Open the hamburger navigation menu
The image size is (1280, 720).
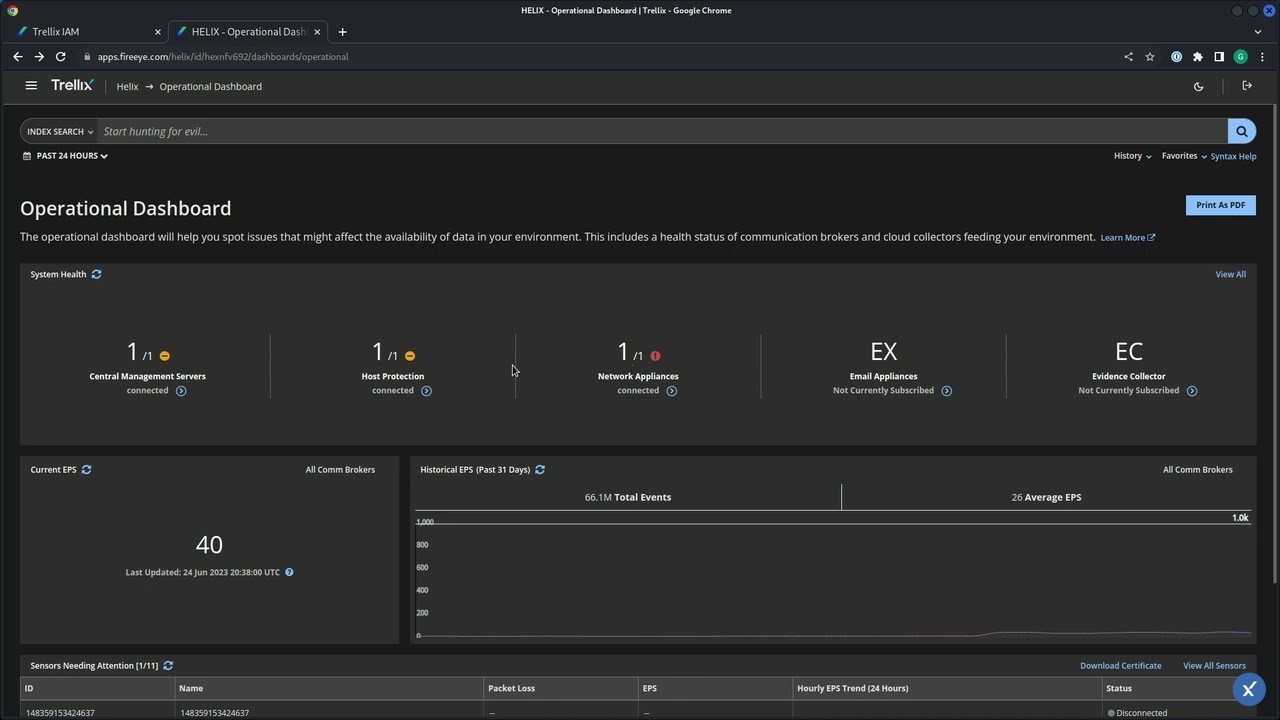pyautogui.click(x=31, y=86)
